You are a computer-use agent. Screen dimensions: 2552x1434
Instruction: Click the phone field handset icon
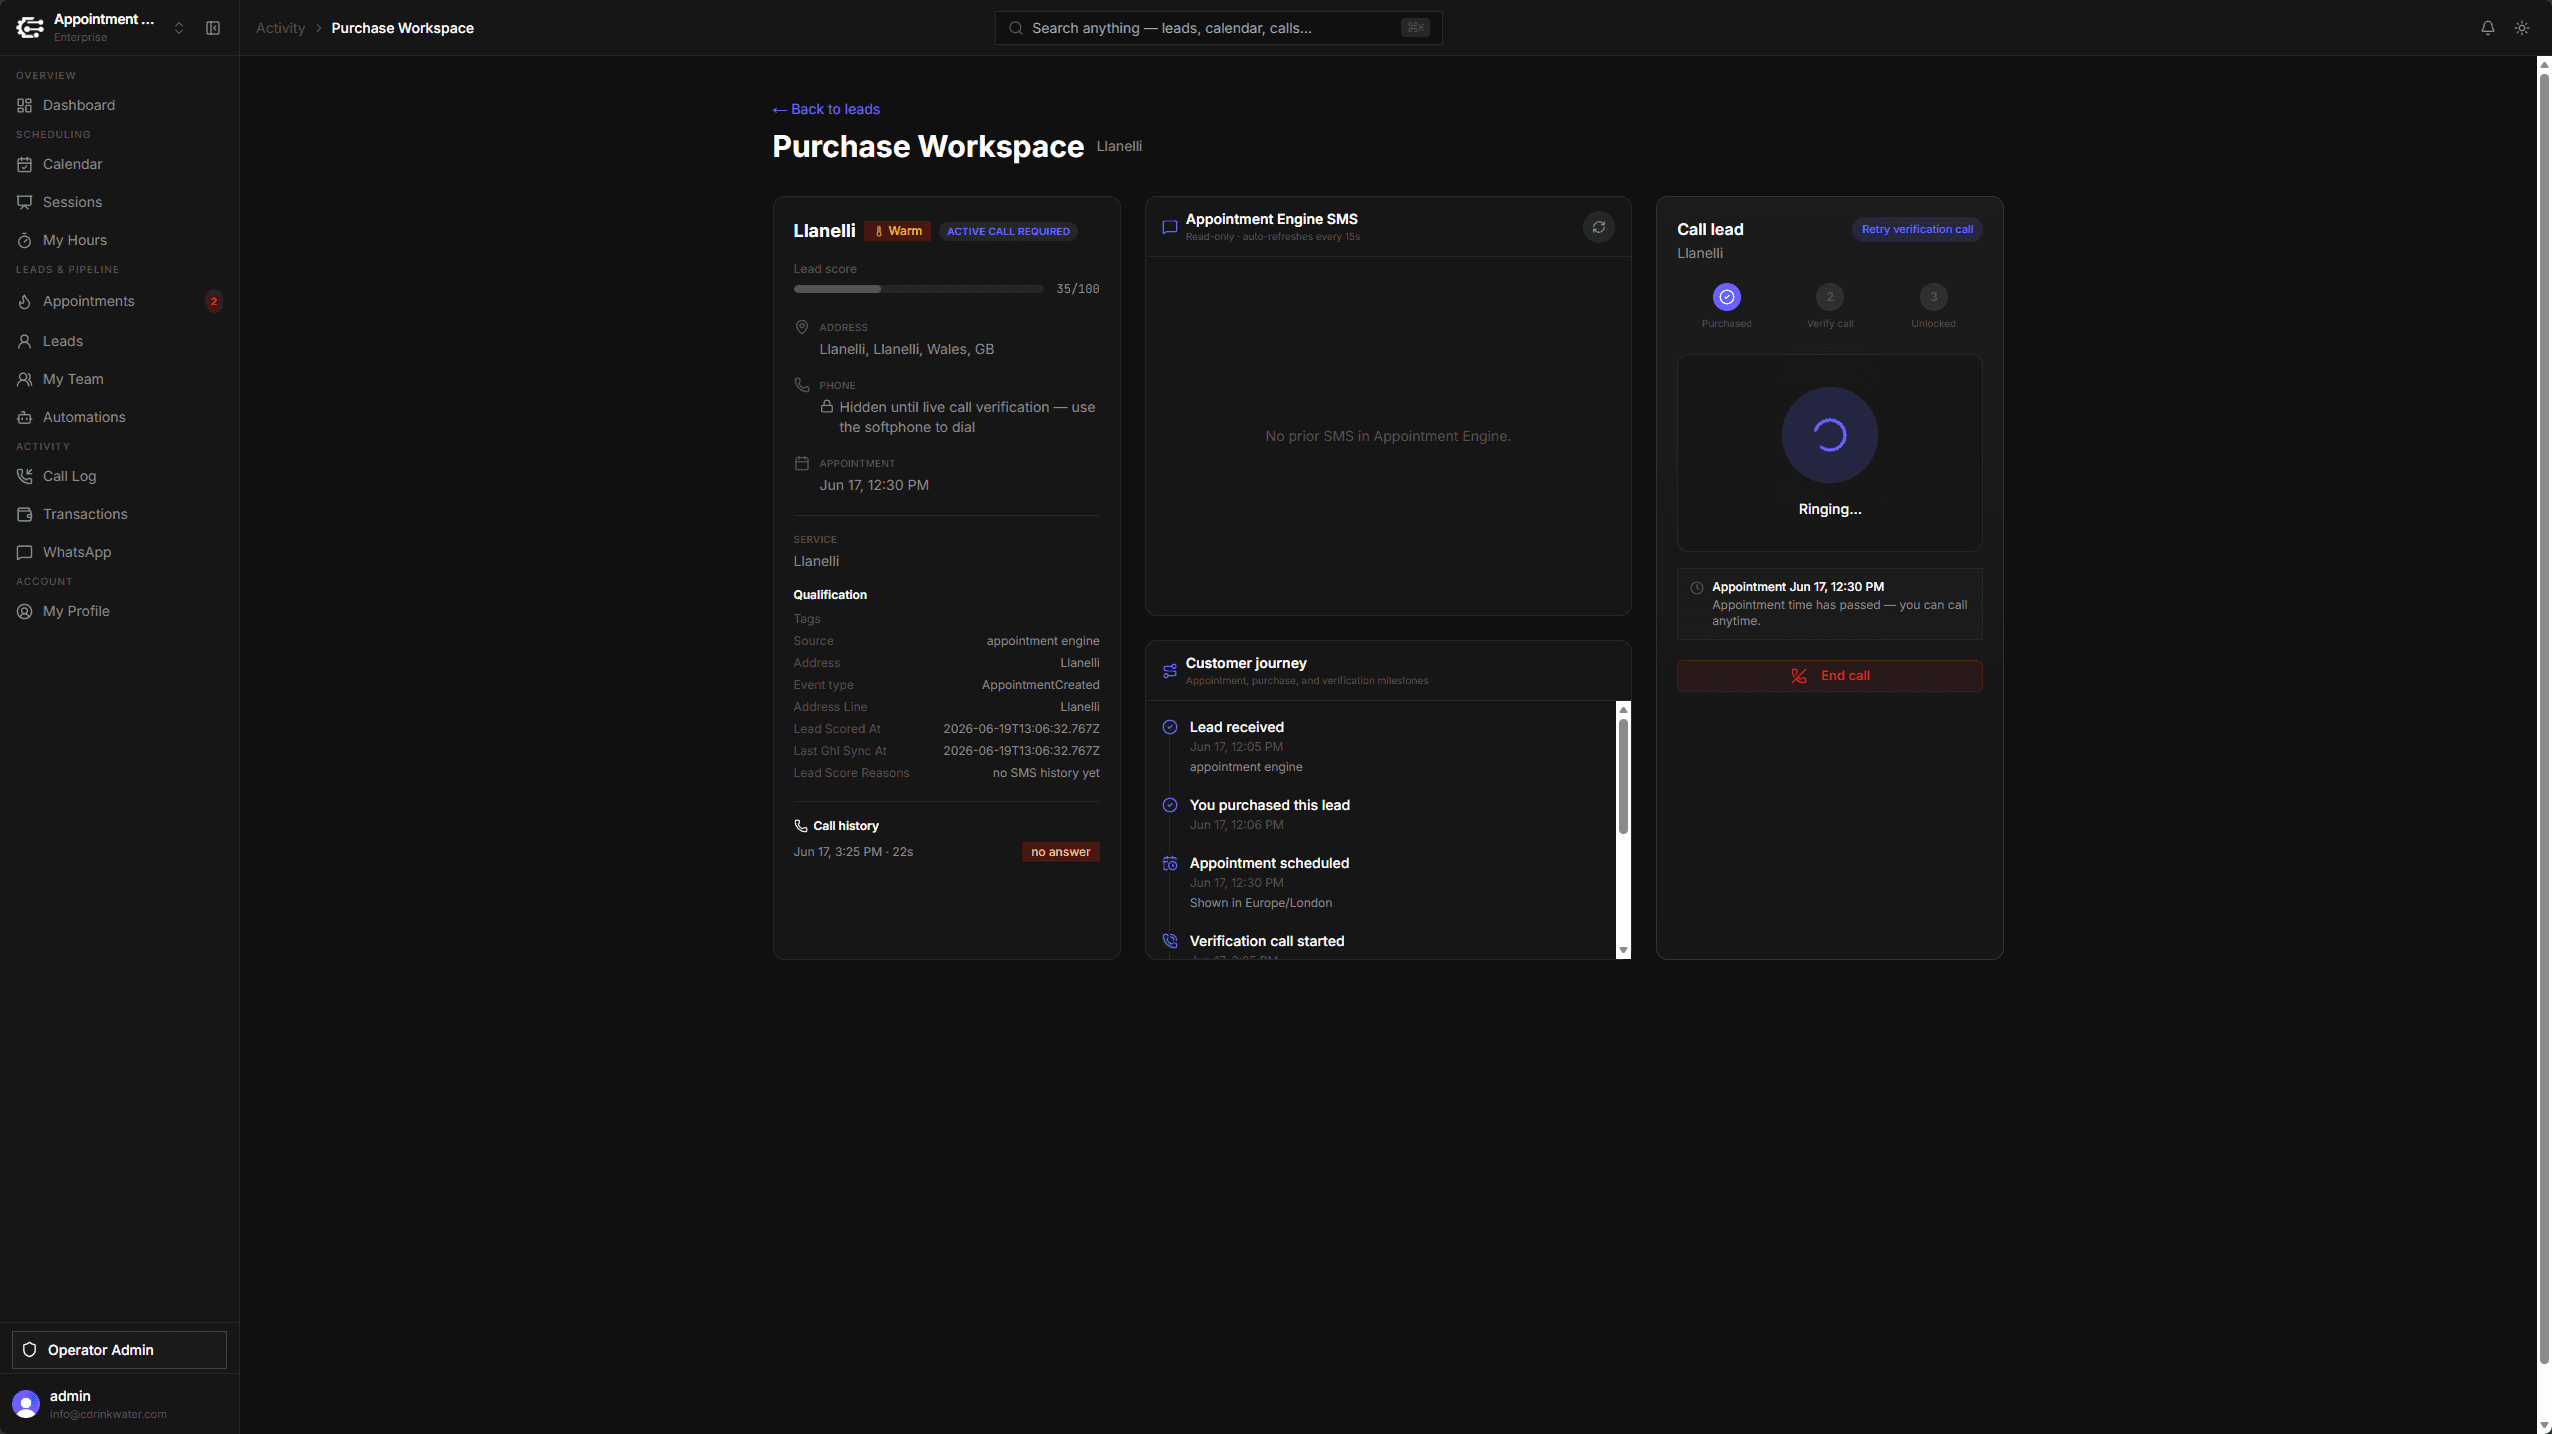click(x=801, y=385)
